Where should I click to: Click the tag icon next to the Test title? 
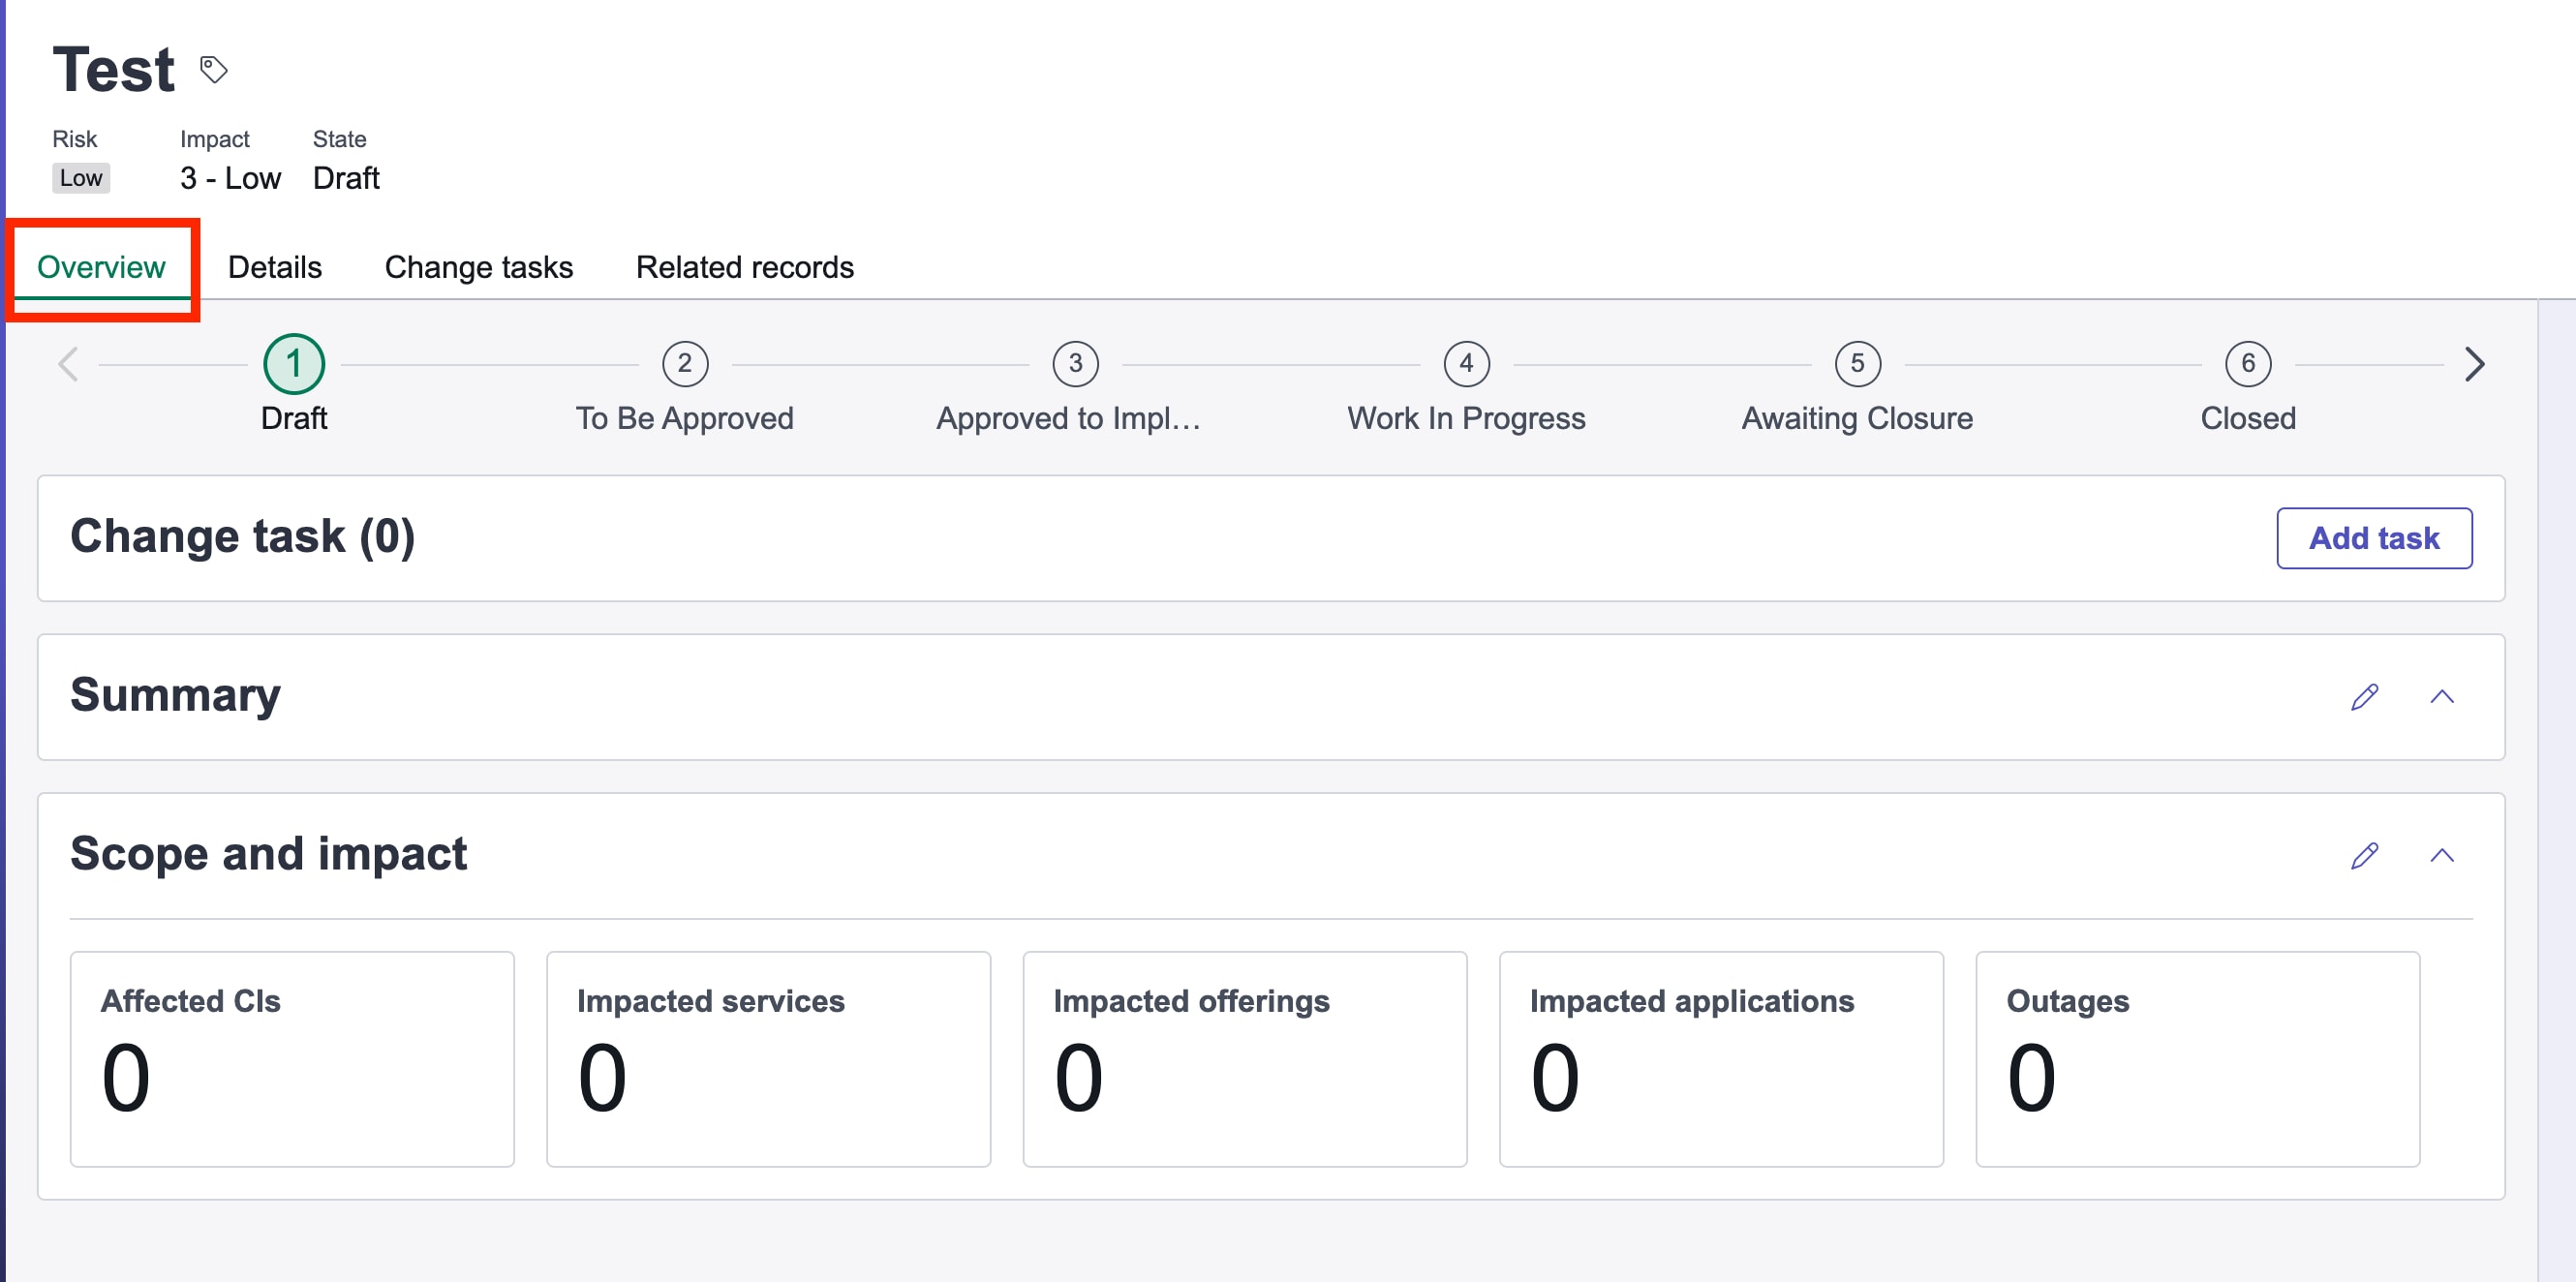(212, 68)
